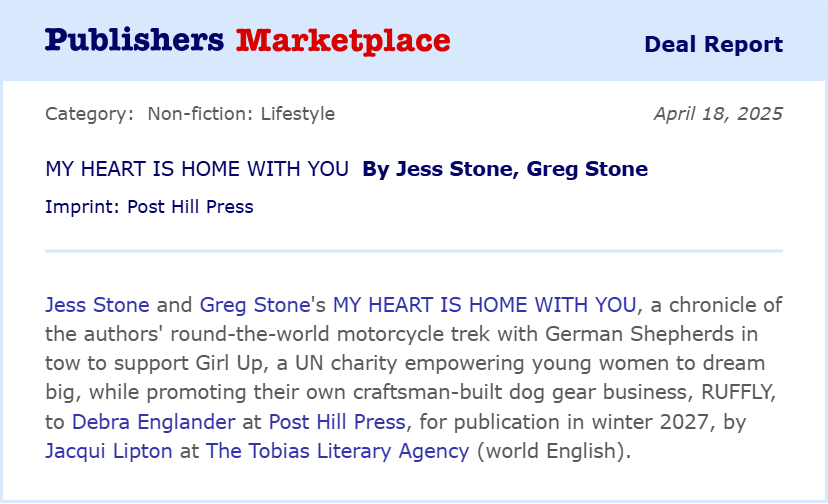Viewport: 828px width, 504px height.
Task: Click the book title link in the paragraph
Action: 484,305
